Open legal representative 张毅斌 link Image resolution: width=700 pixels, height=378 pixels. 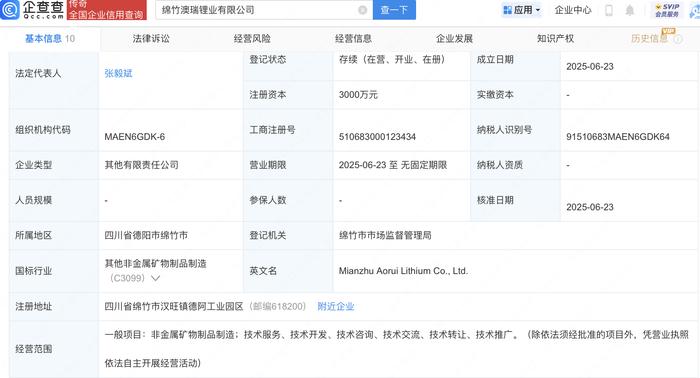(118, 73)
